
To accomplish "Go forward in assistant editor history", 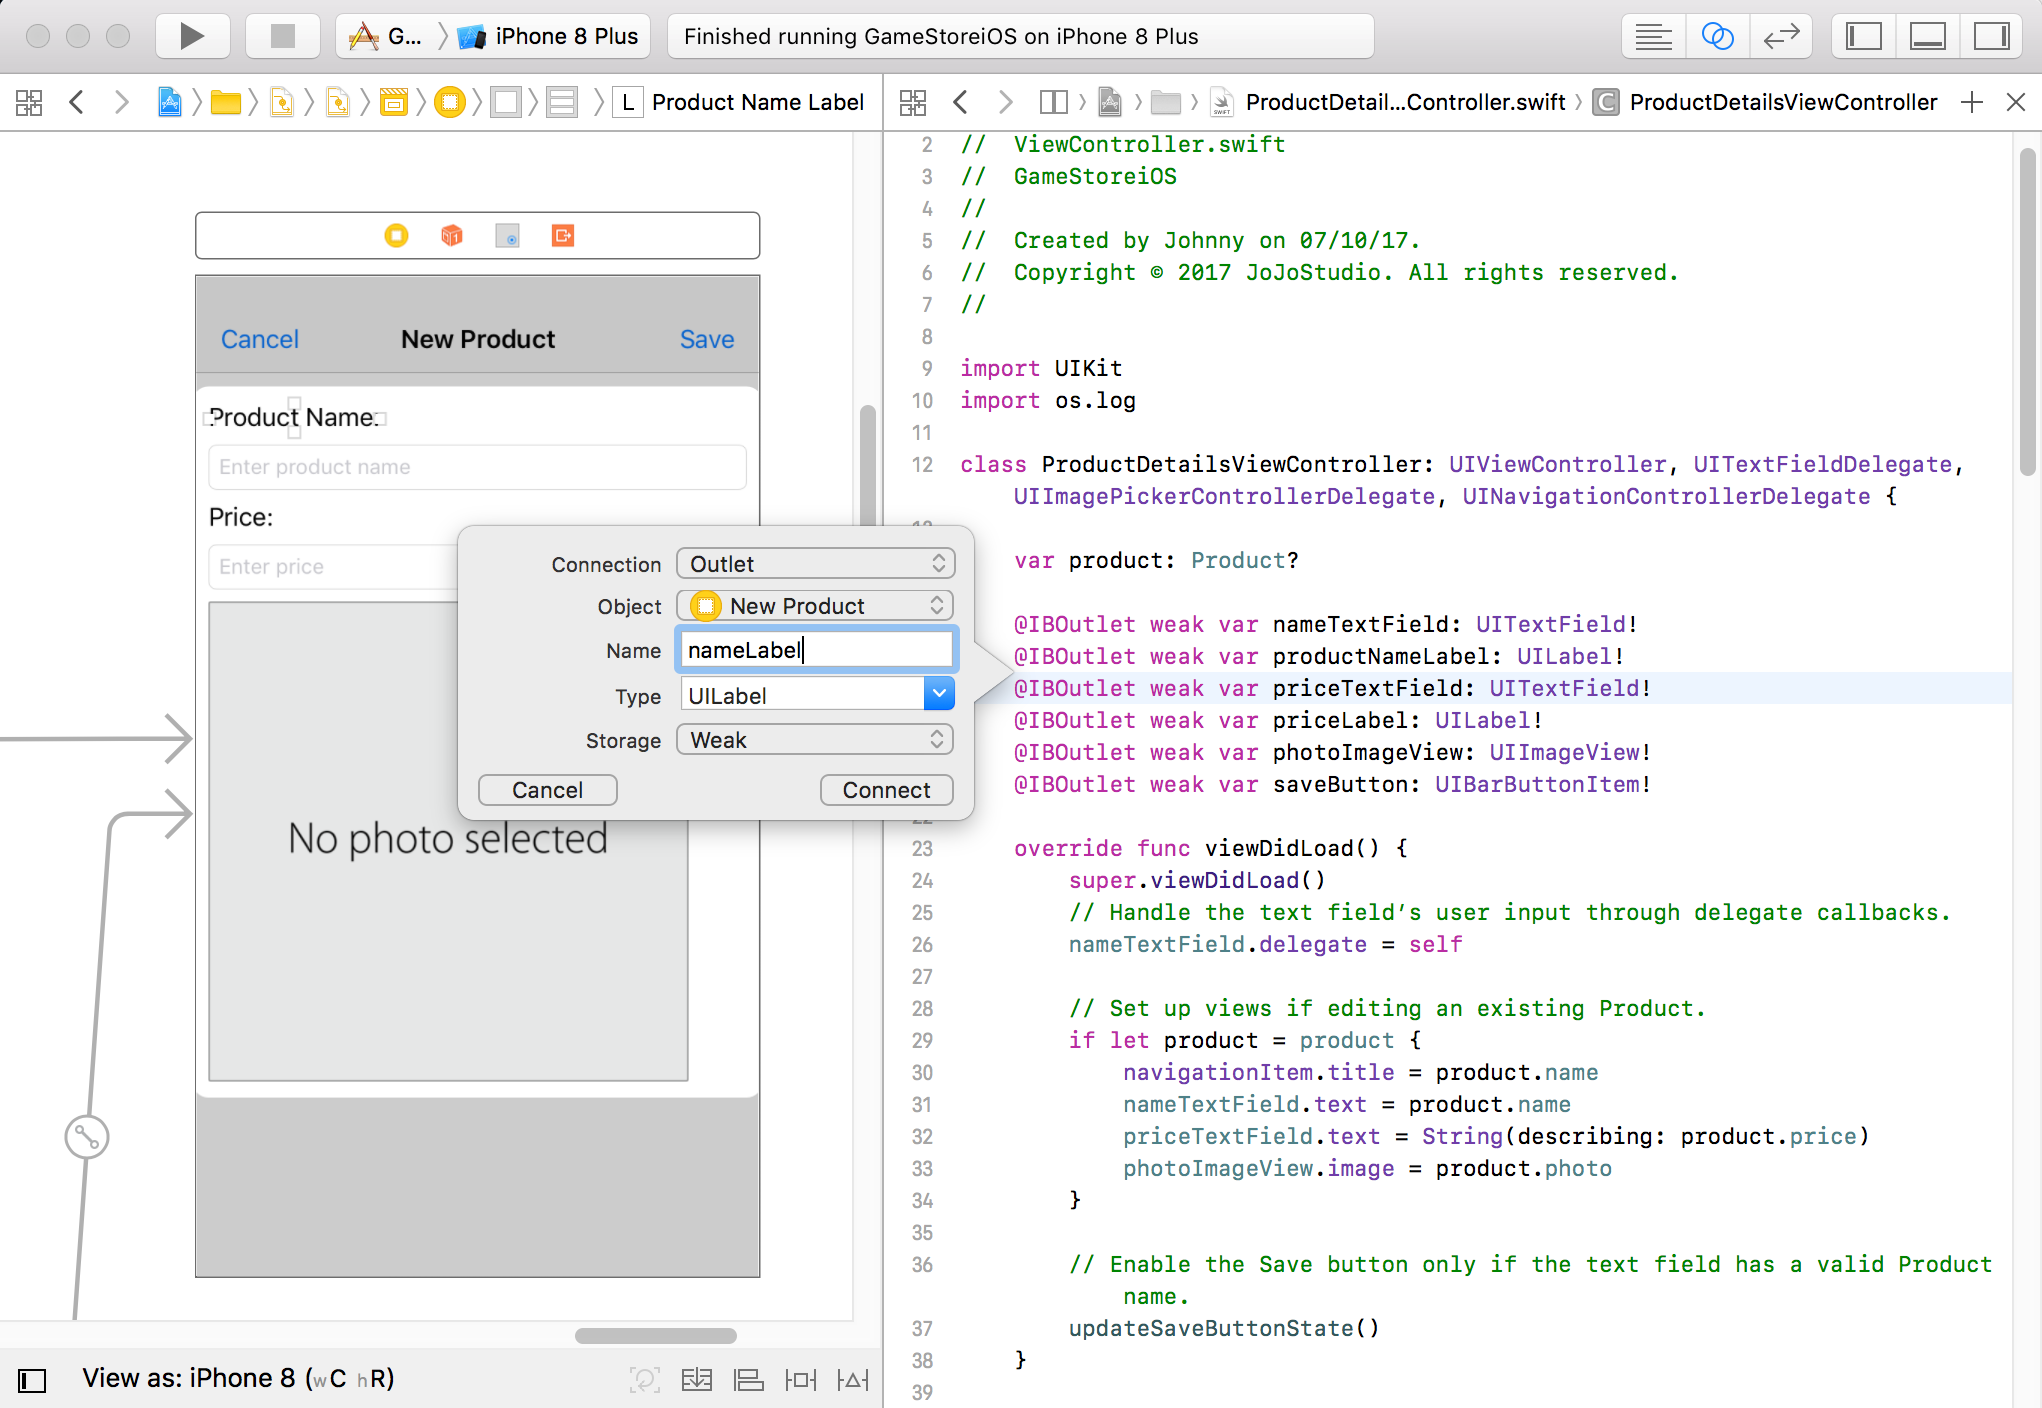I will click(1006, 102).
